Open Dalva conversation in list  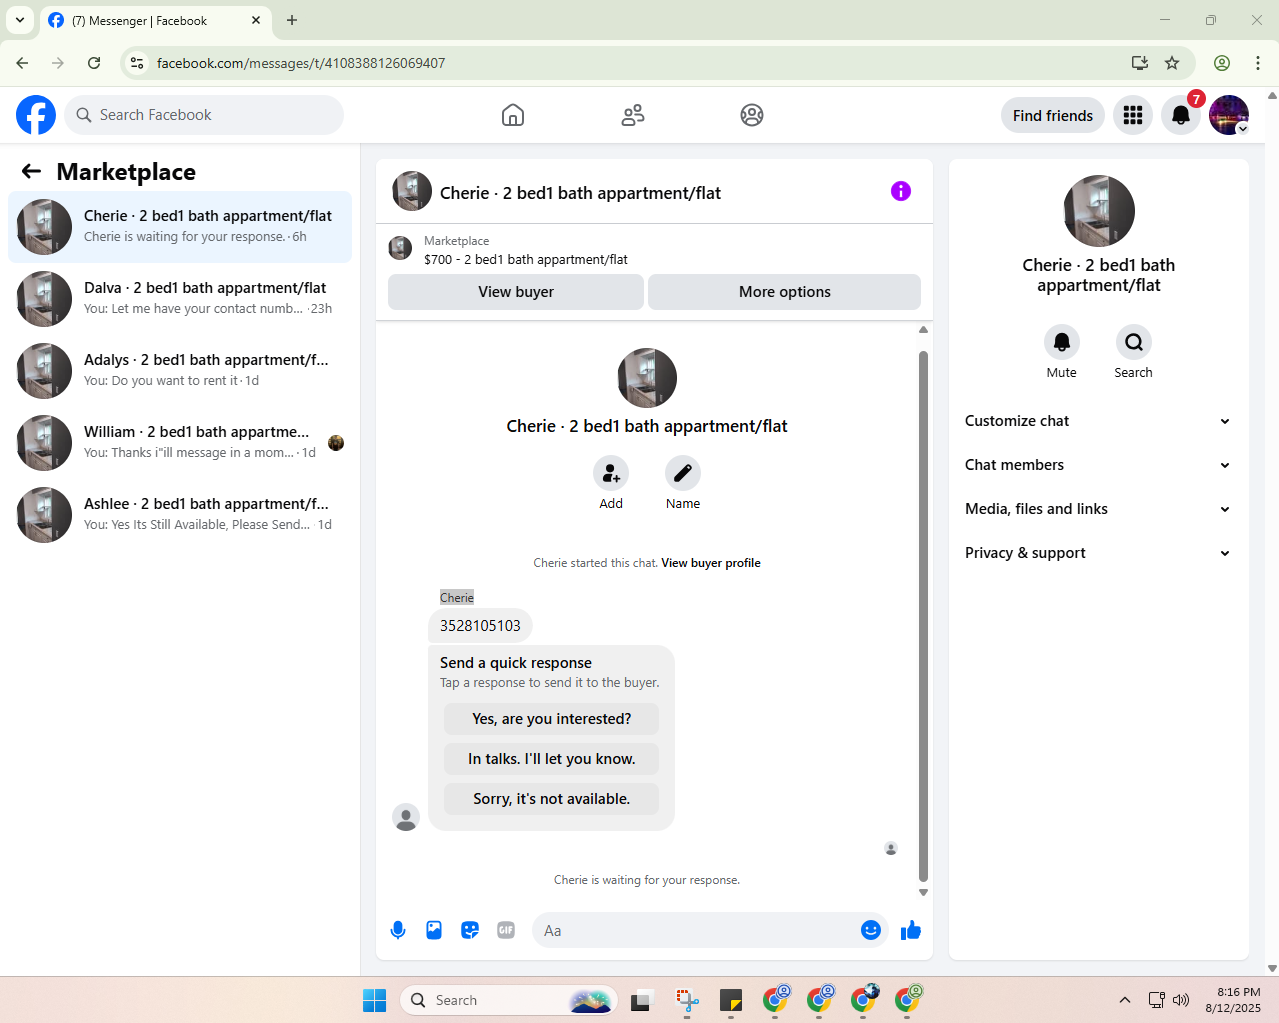(x=180, y=299)
